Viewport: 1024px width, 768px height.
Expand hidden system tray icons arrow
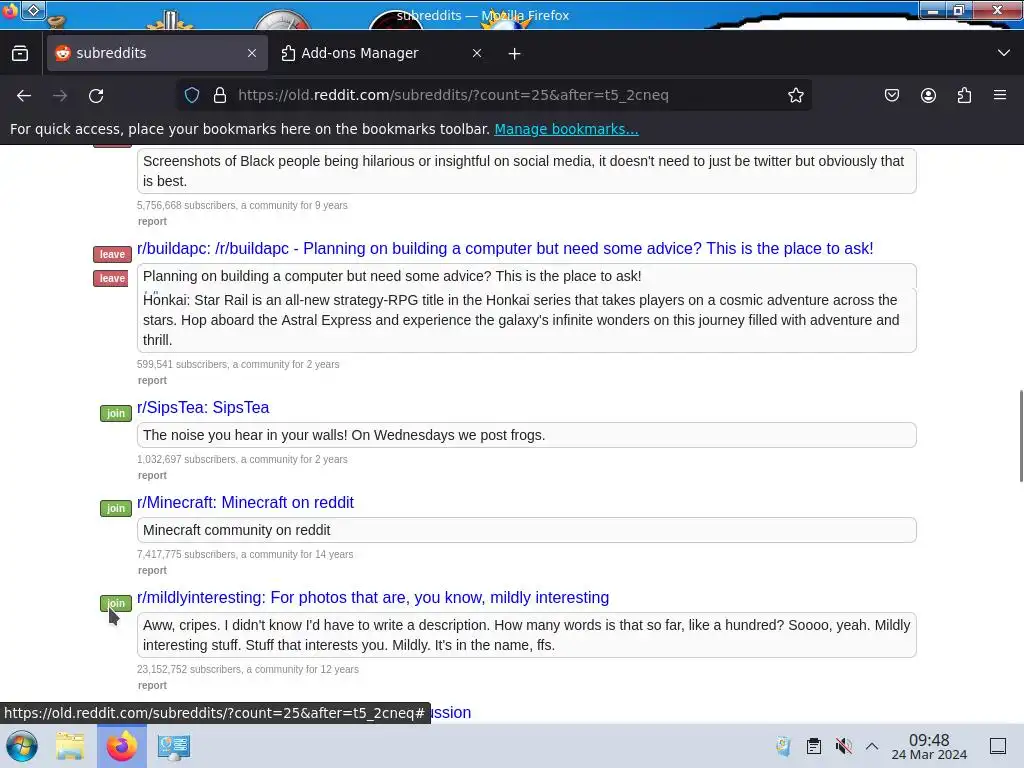click(872, 746)
